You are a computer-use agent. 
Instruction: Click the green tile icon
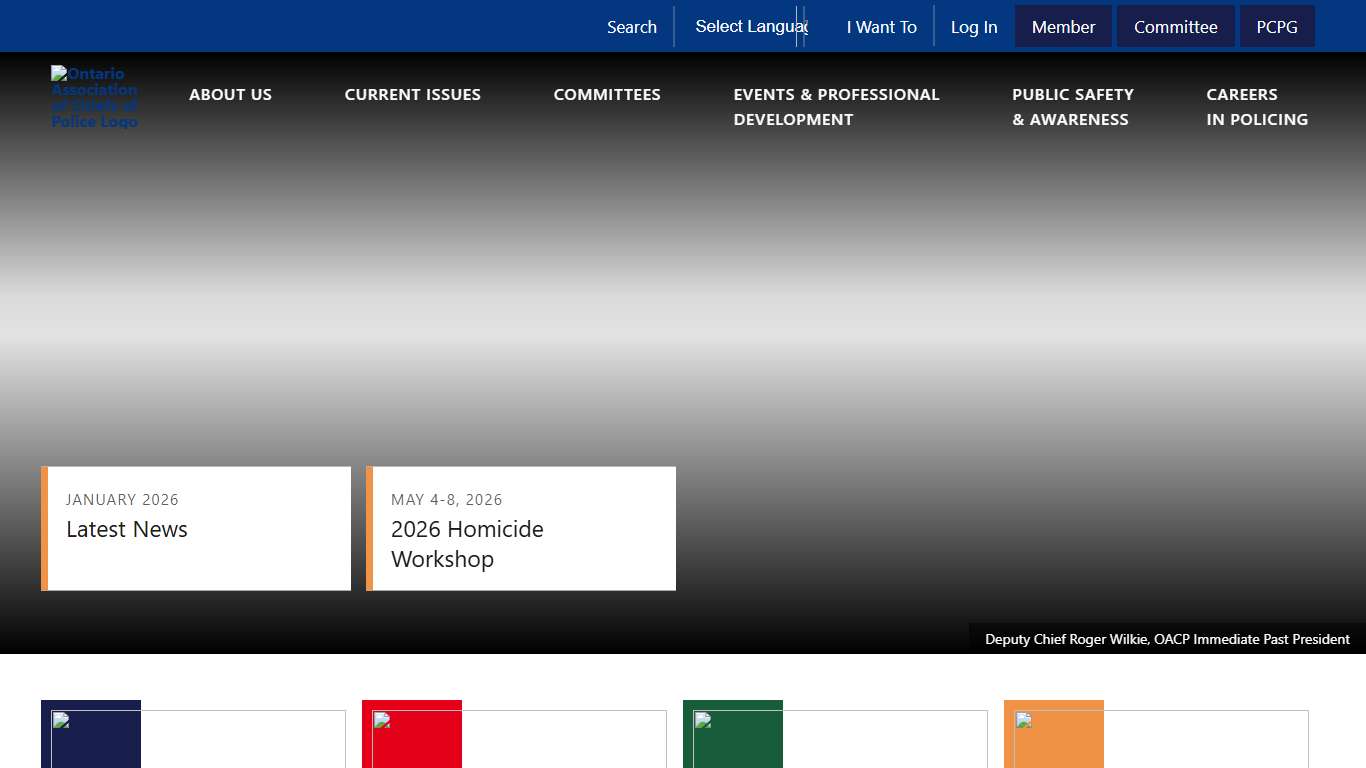click(x=733, y=734)
